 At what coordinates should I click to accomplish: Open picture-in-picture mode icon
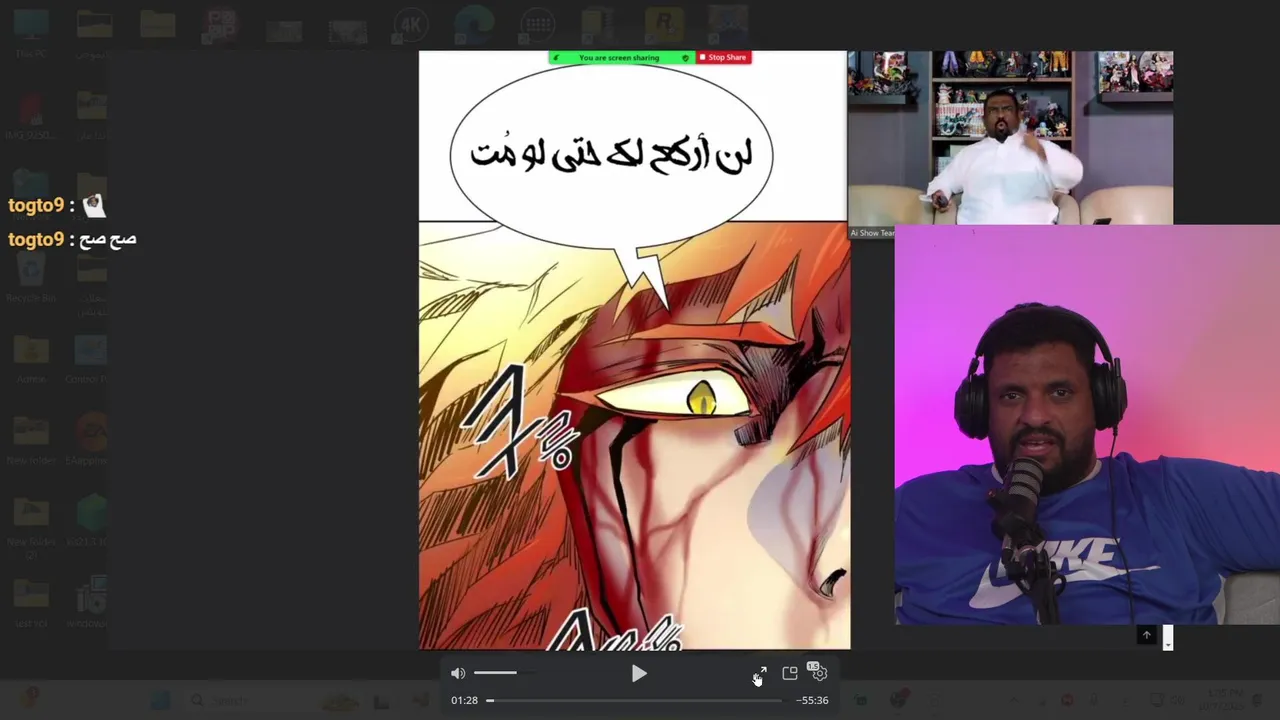point(790,673)
